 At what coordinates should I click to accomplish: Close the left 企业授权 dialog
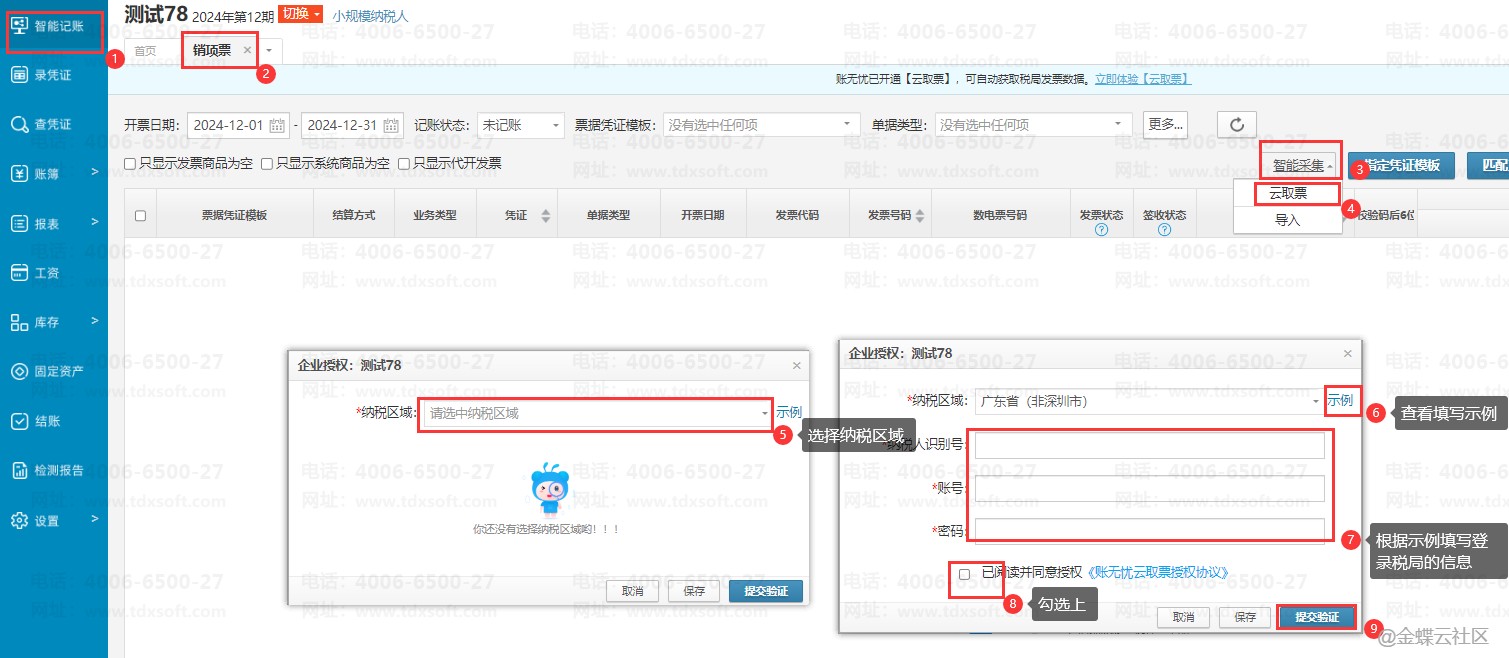coord(797,366)
